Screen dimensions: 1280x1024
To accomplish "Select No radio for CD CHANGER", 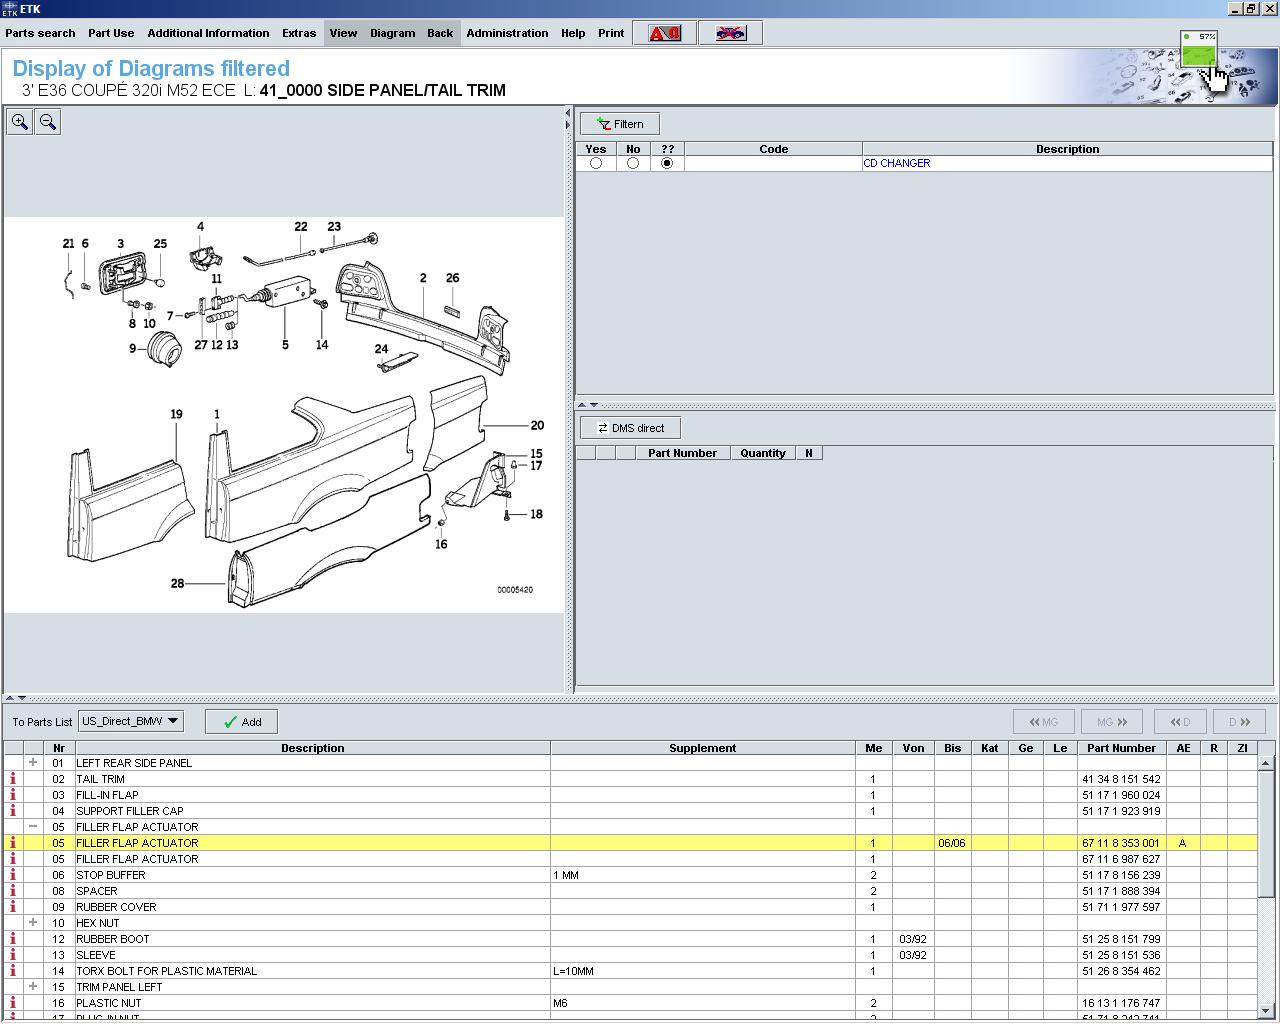I will pyautogui.click(x=633, y=163).
